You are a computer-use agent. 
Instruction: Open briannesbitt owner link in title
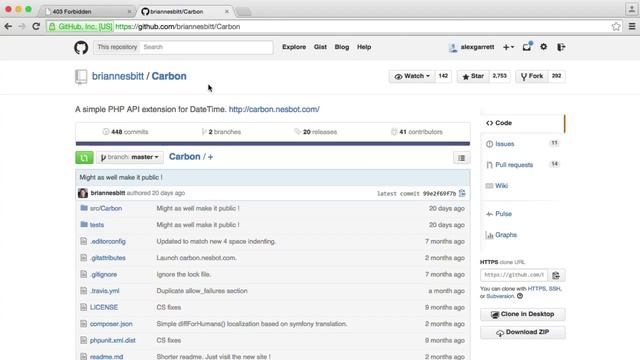click(118, 76)
